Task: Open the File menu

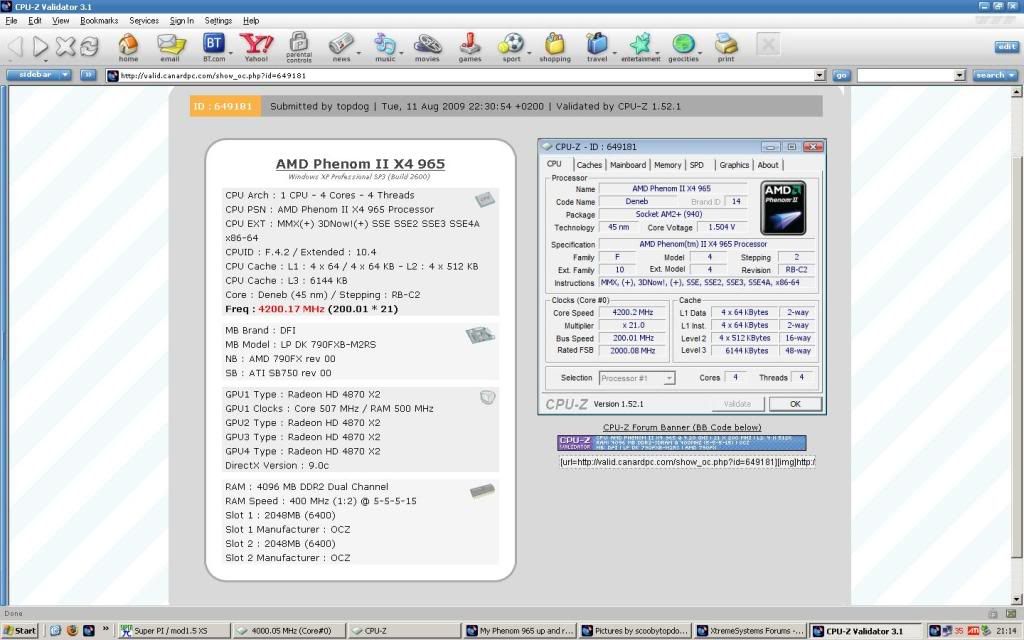Action: tap(11, 21)
